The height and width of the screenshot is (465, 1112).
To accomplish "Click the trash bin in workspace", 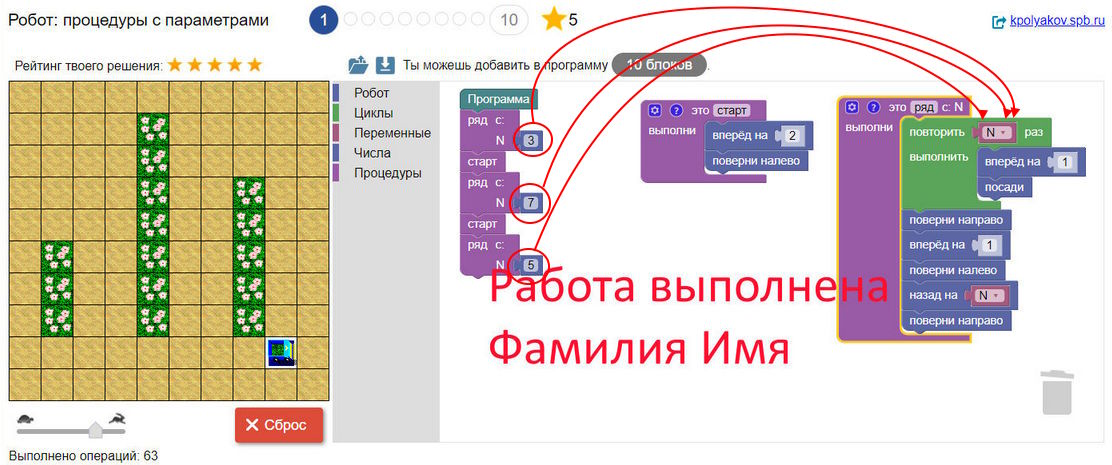I will click(x=1057, y=391).
